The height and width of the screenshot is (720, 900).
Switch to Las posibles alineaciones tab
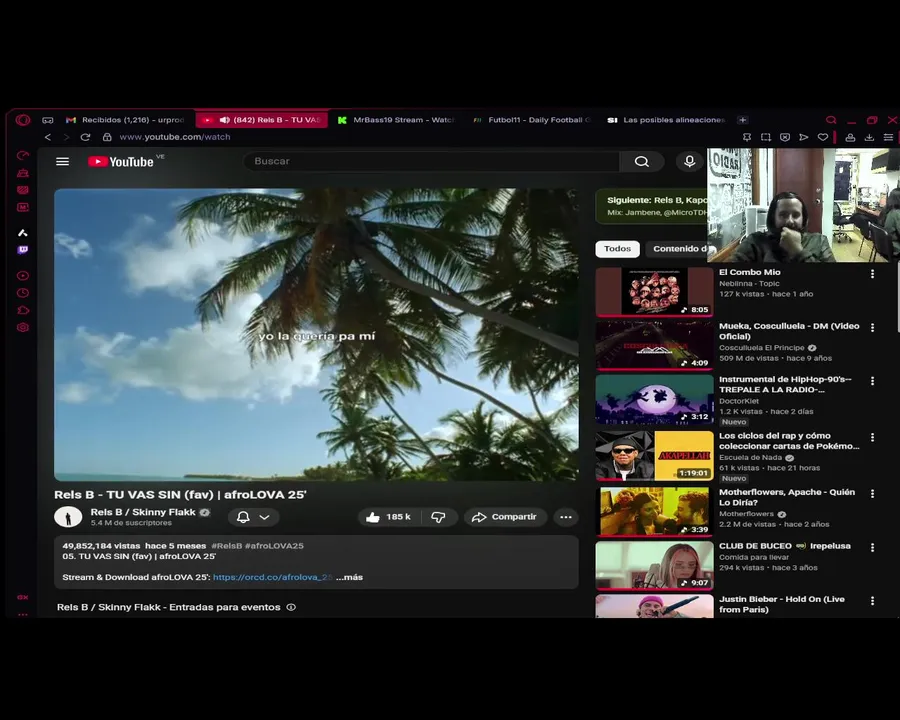pos(666,120)
